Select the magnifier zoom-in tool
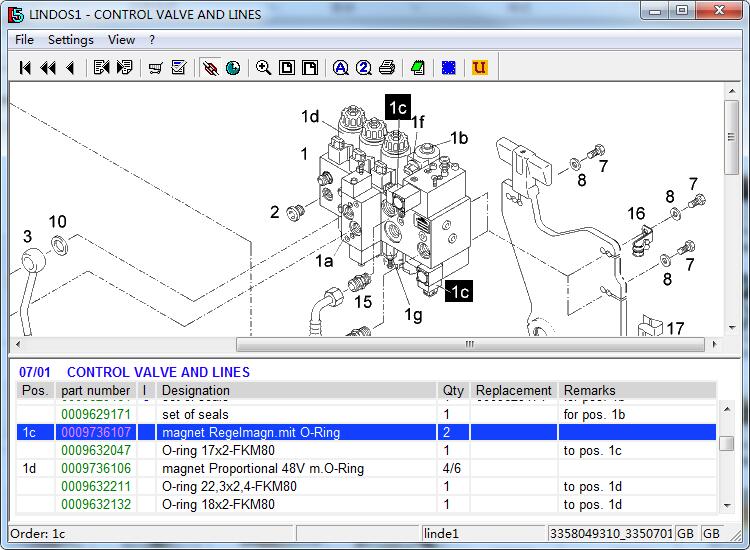 (264, 67)
